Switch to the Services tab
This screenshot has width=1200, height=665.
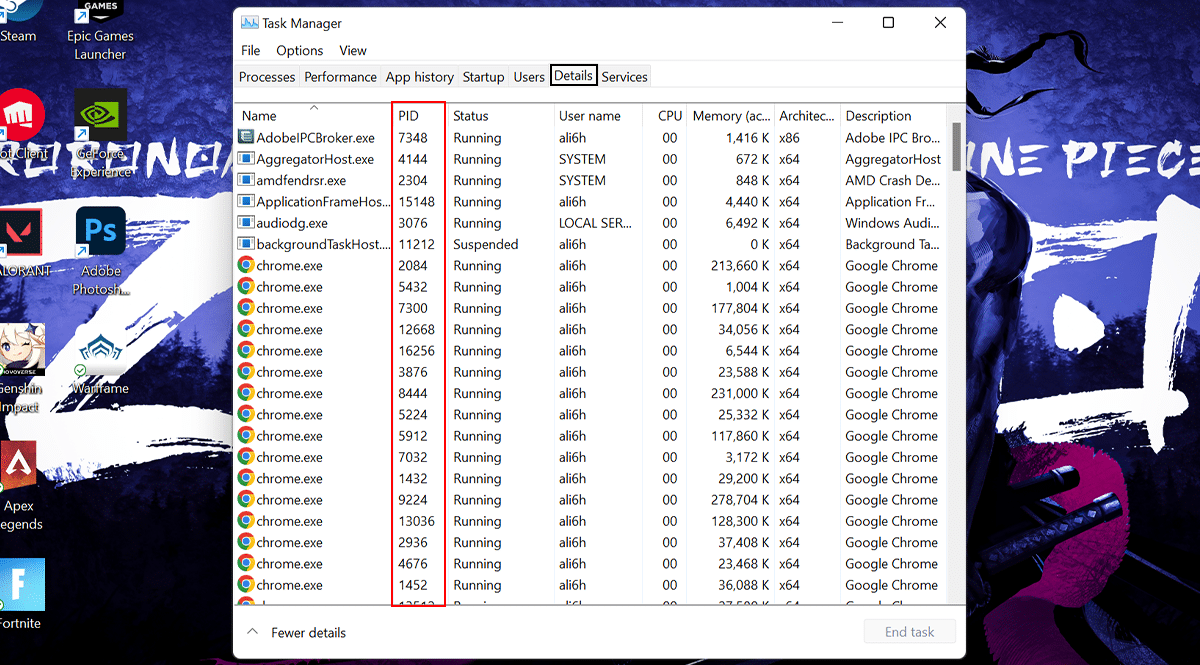pyautogui.click(x=624, y=77)
